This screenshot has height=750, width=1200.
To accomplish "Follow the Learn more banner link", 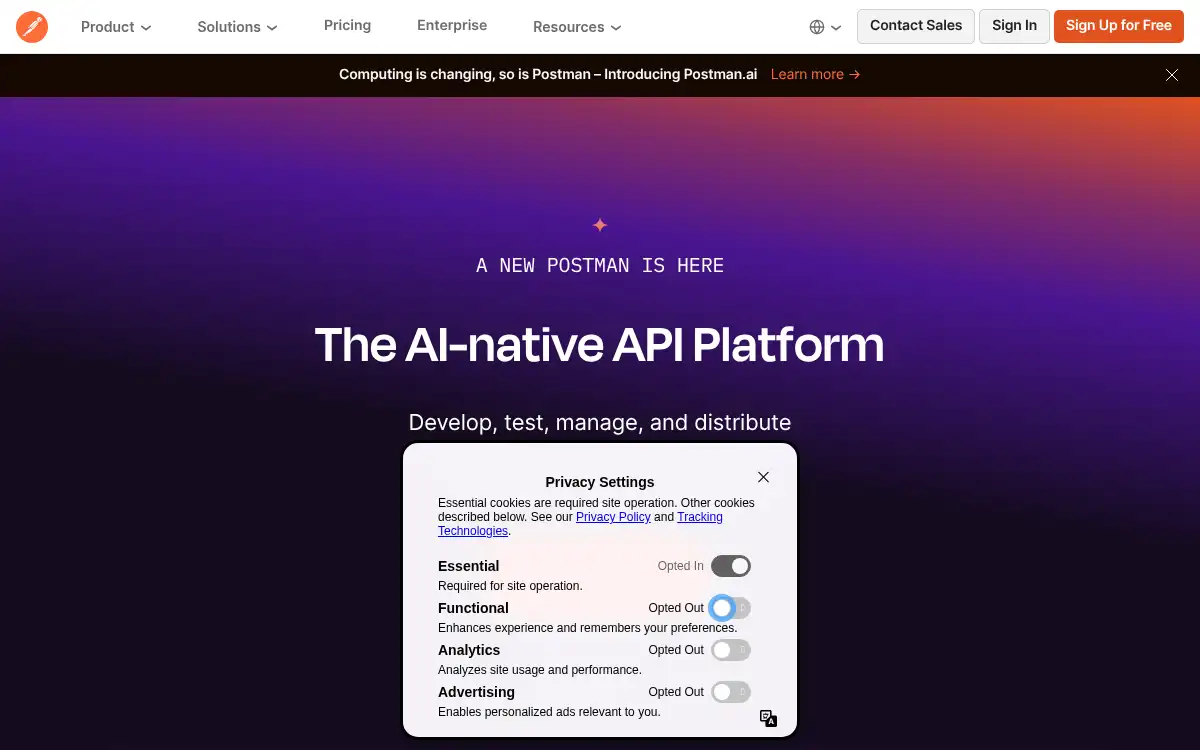I will point(815,74).
